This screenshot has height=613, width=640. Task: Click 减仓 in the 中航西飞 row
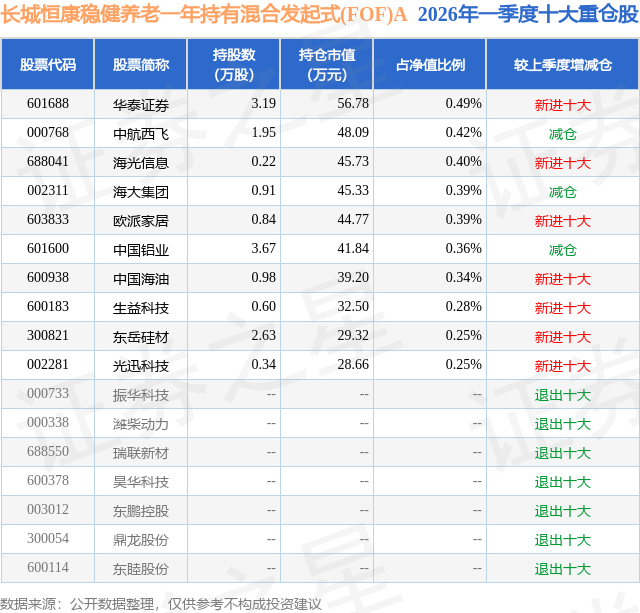[x=563, y=134]
